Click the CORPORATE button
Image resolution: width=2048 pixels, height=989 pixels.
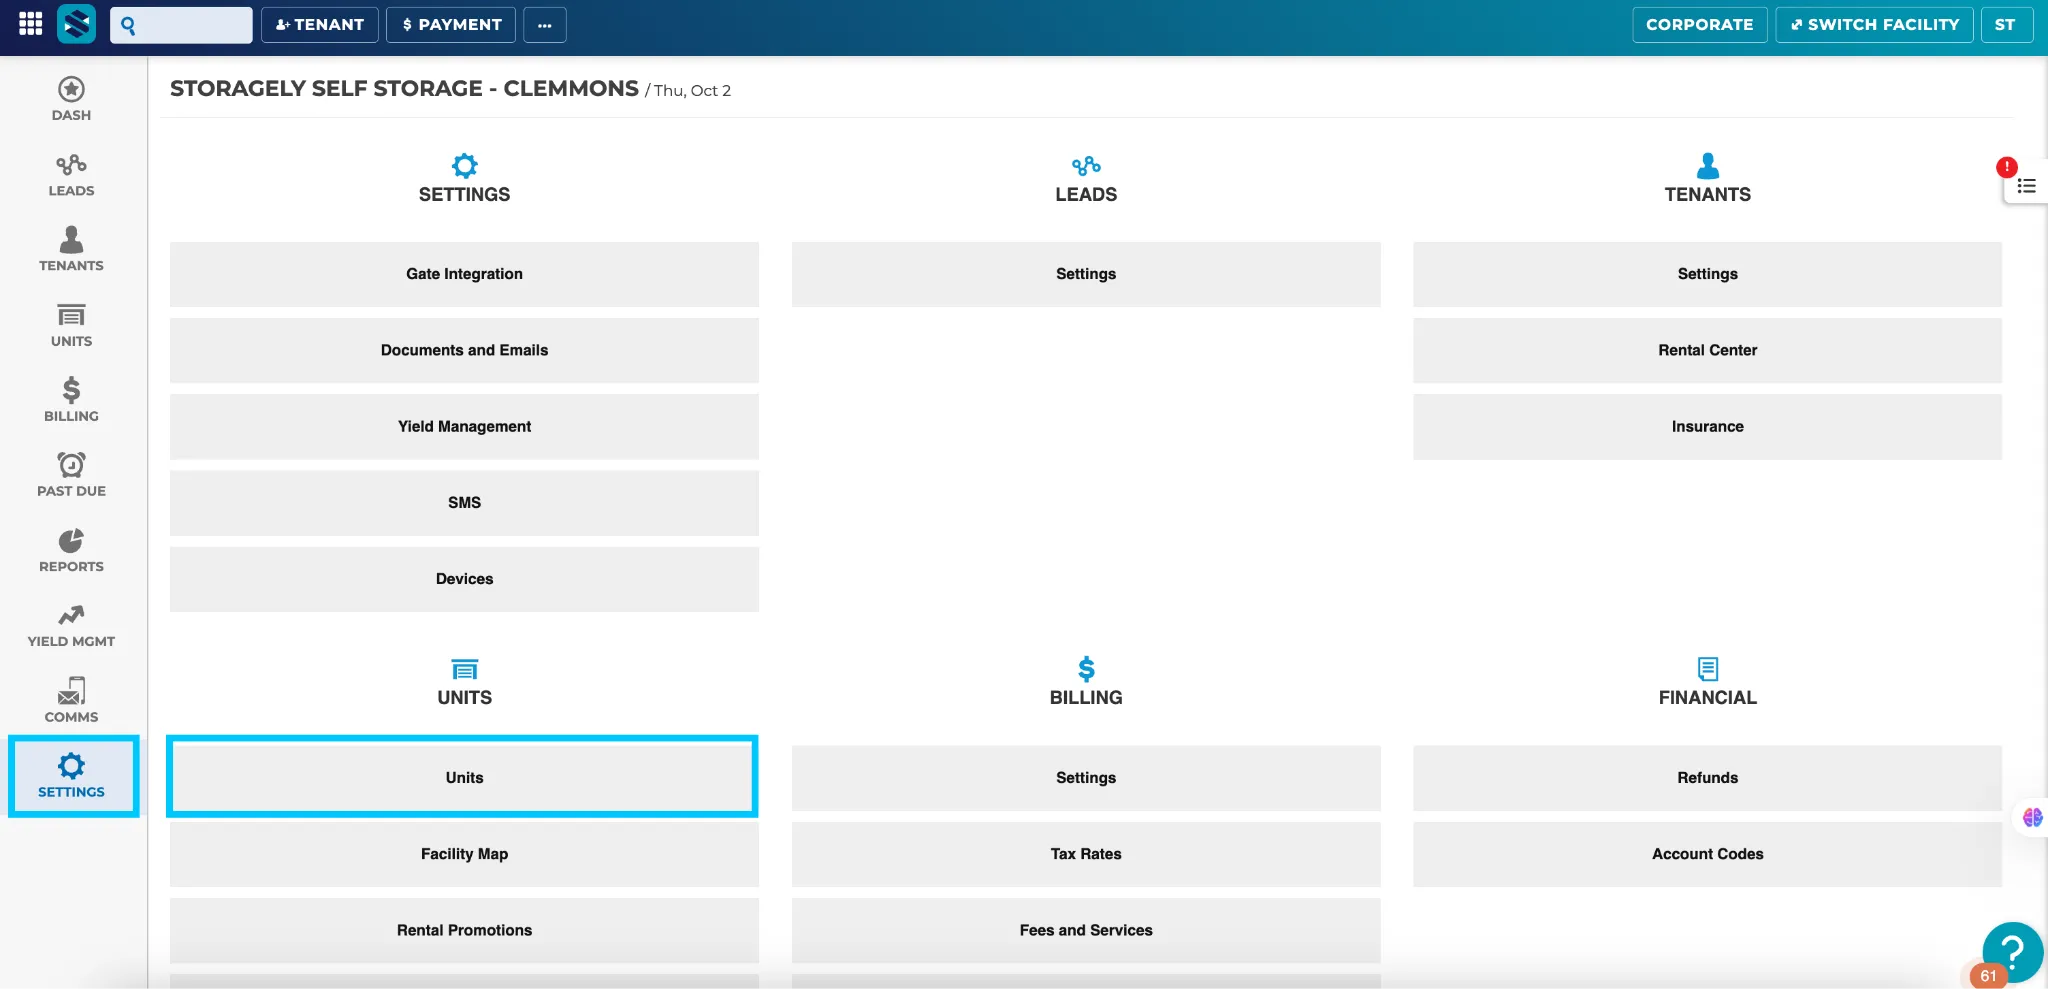pos(1700,25)
